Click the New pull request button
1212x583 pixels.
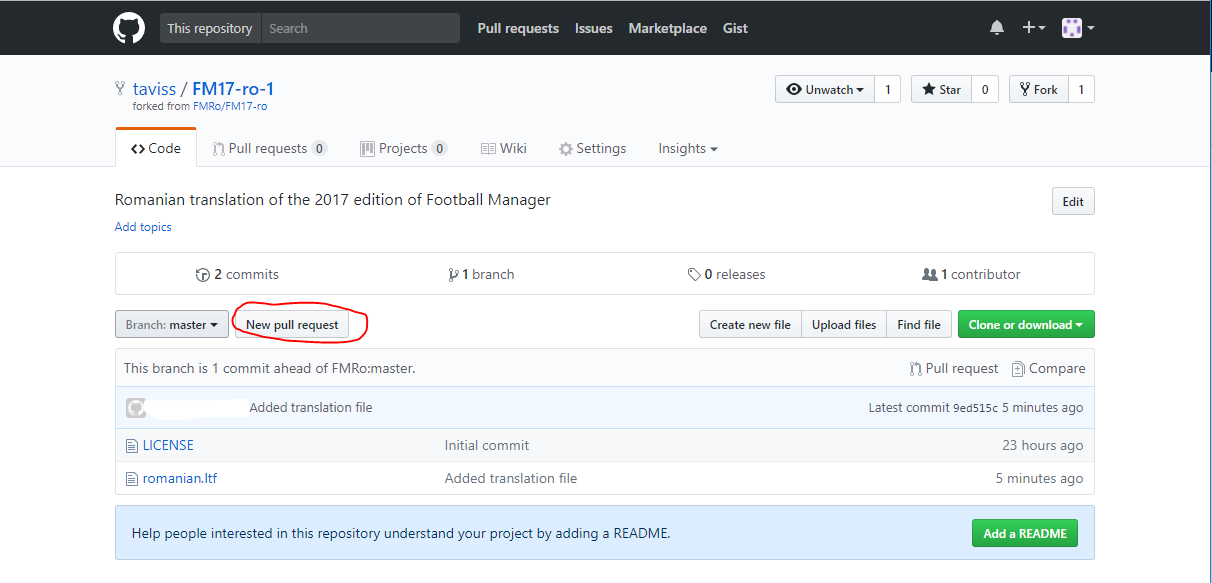(x=292, y=324)
